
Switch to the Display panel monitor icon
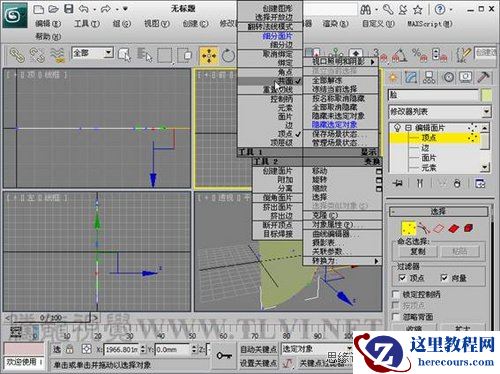coord(465,77)
